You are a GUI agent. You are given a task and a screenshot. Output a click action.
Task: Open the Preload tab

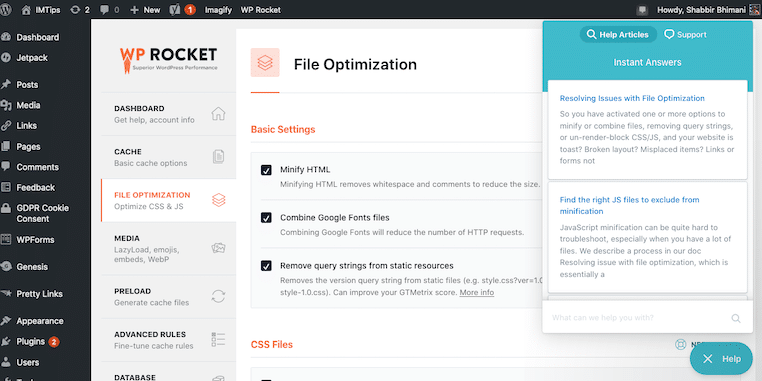pos(169,296)
